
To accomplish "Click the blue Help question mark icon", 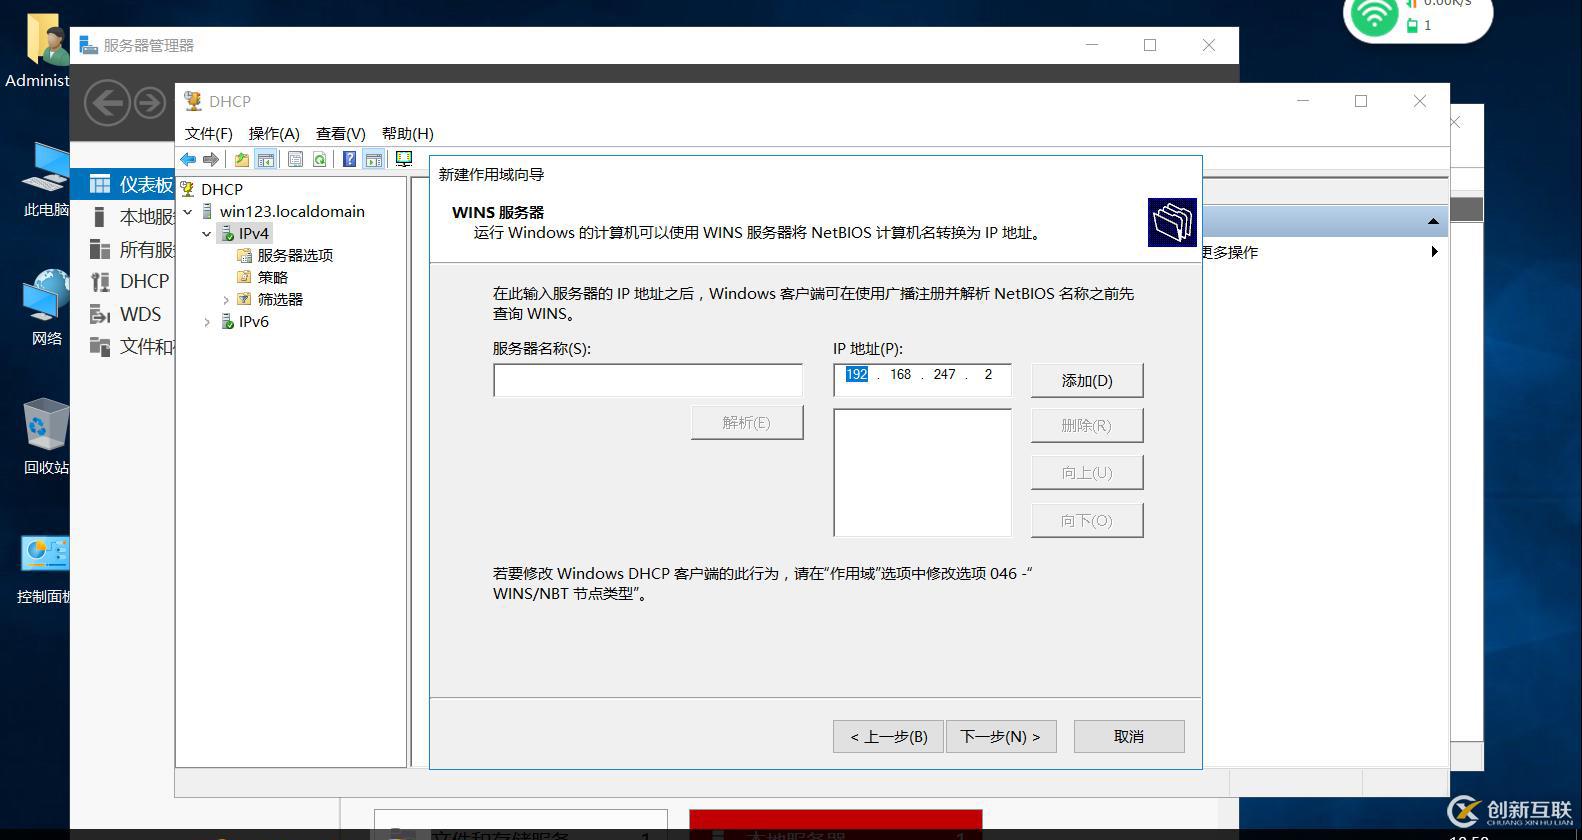I will click(349, 159).
